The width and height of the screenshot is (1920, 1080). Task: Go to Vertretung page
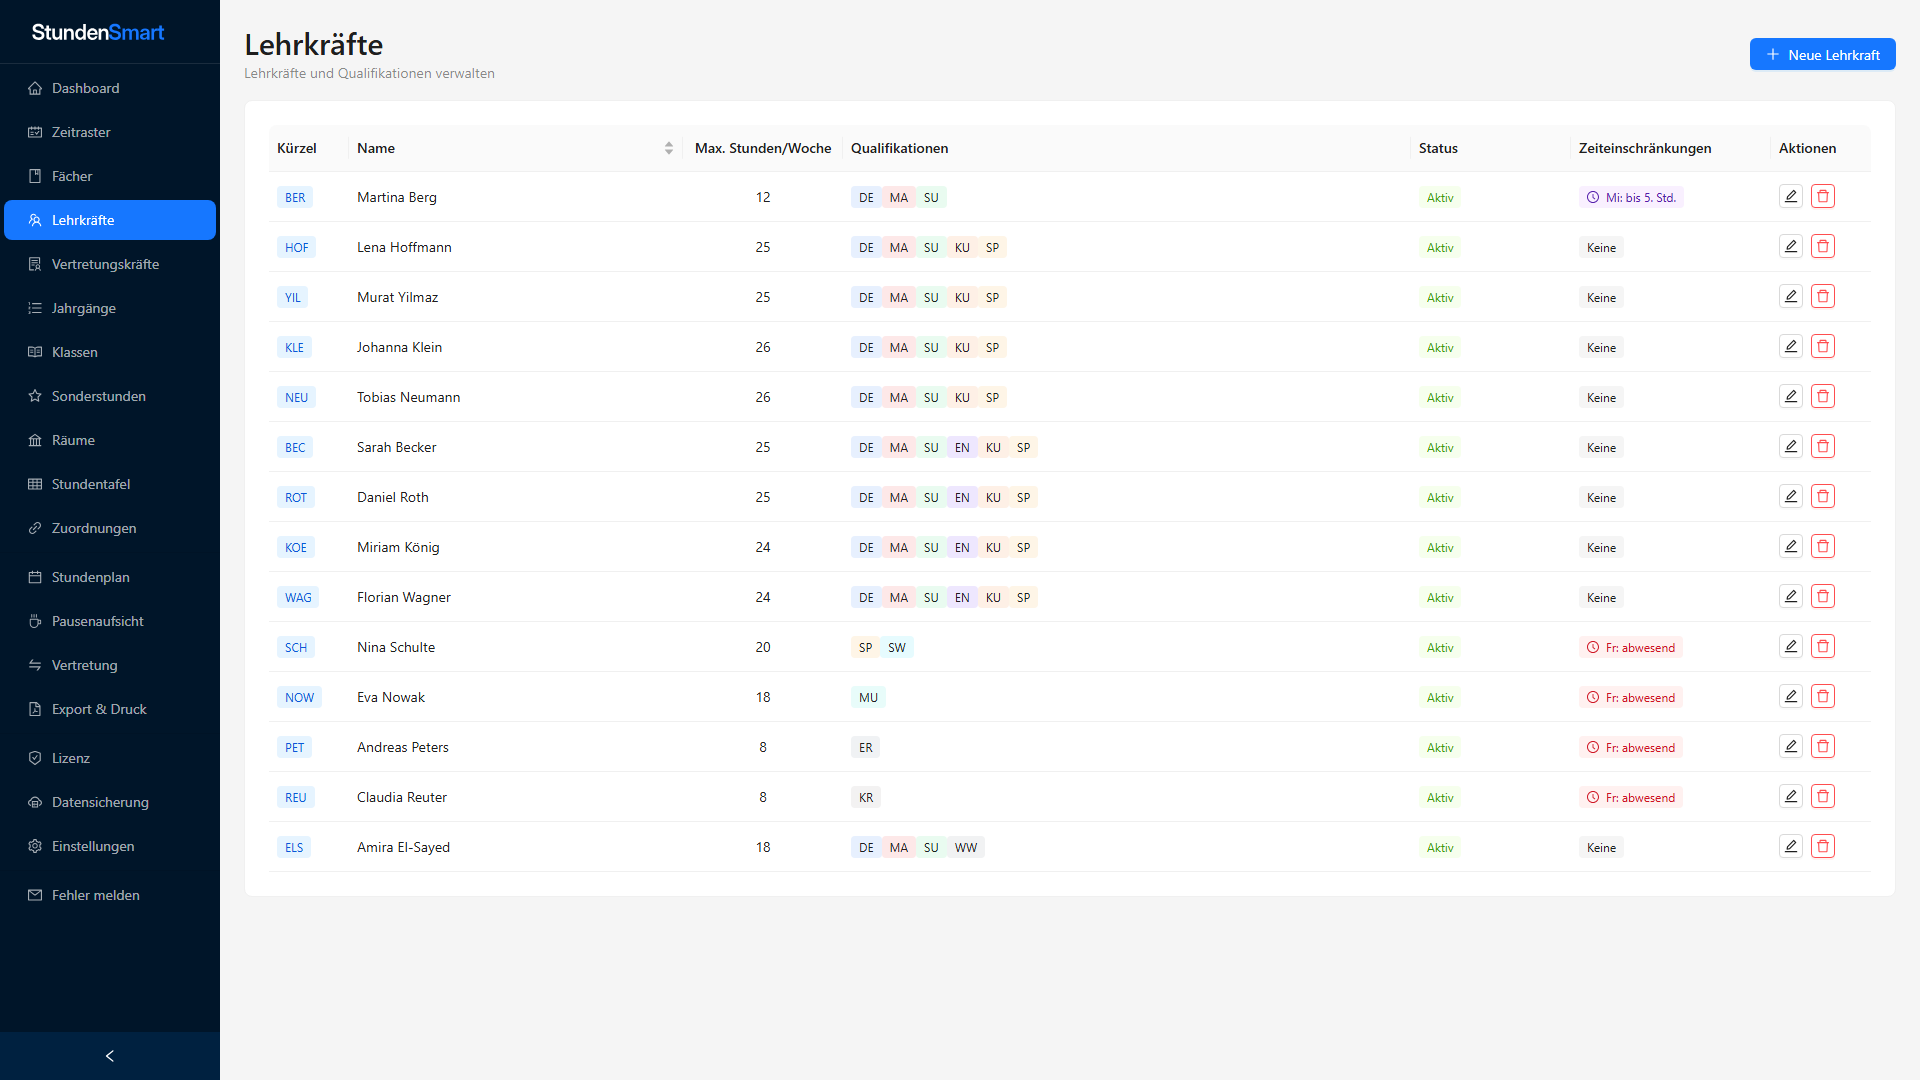pos(110,665)
